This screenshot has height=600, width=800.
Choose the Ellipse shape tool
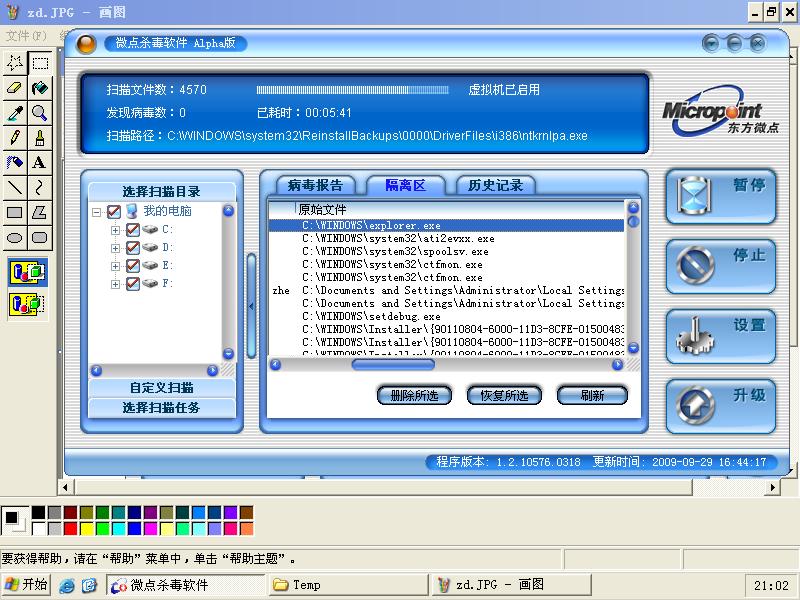tap(15, 238)
